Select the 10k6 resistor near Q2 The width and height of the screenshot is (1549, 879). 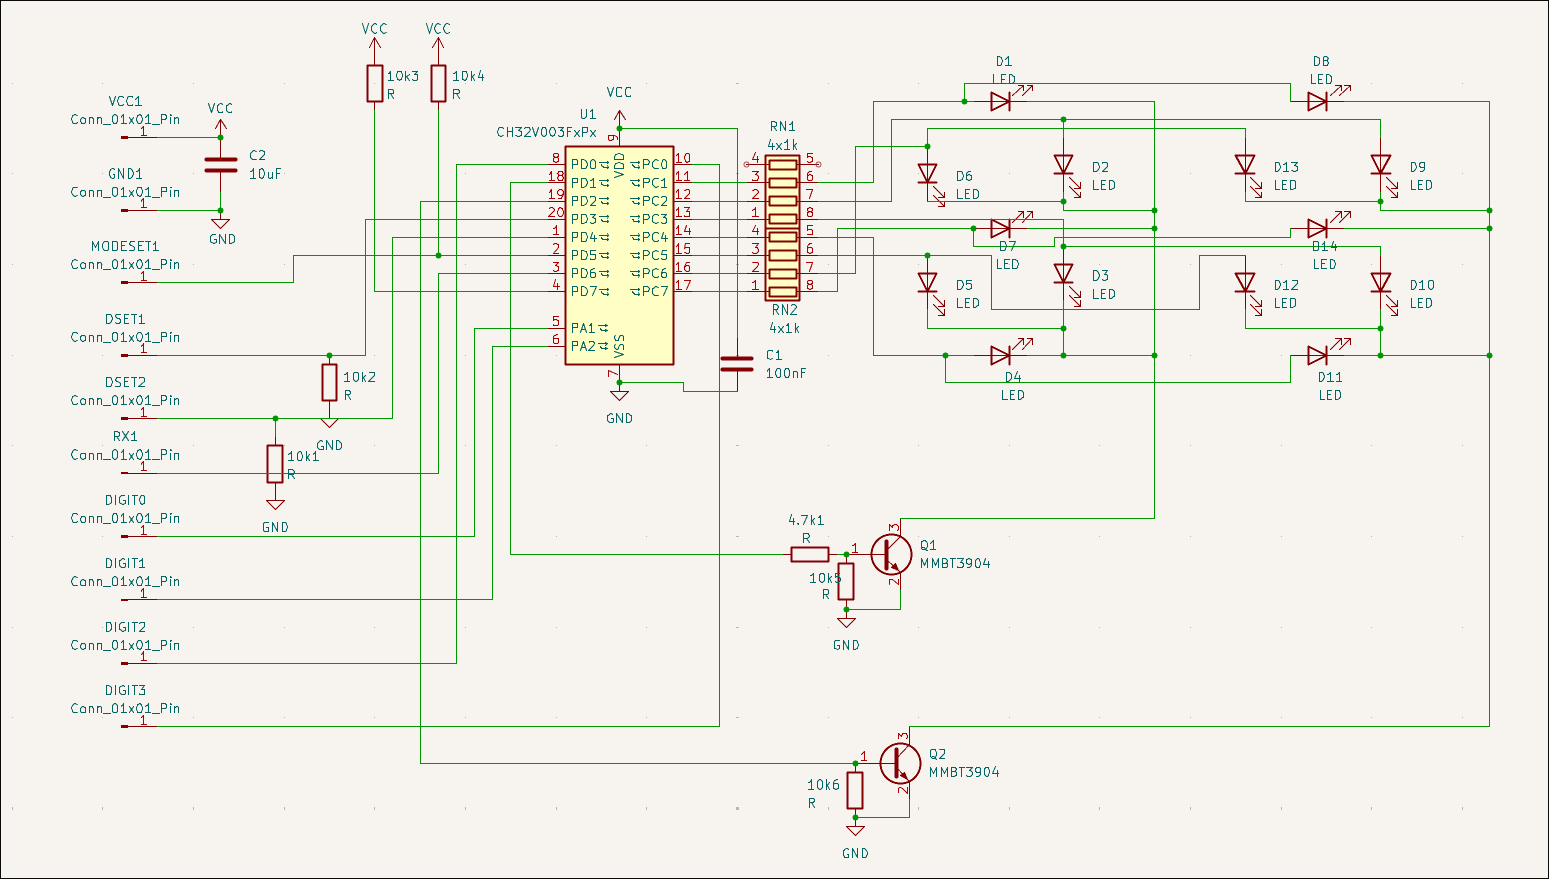(855, 790)
